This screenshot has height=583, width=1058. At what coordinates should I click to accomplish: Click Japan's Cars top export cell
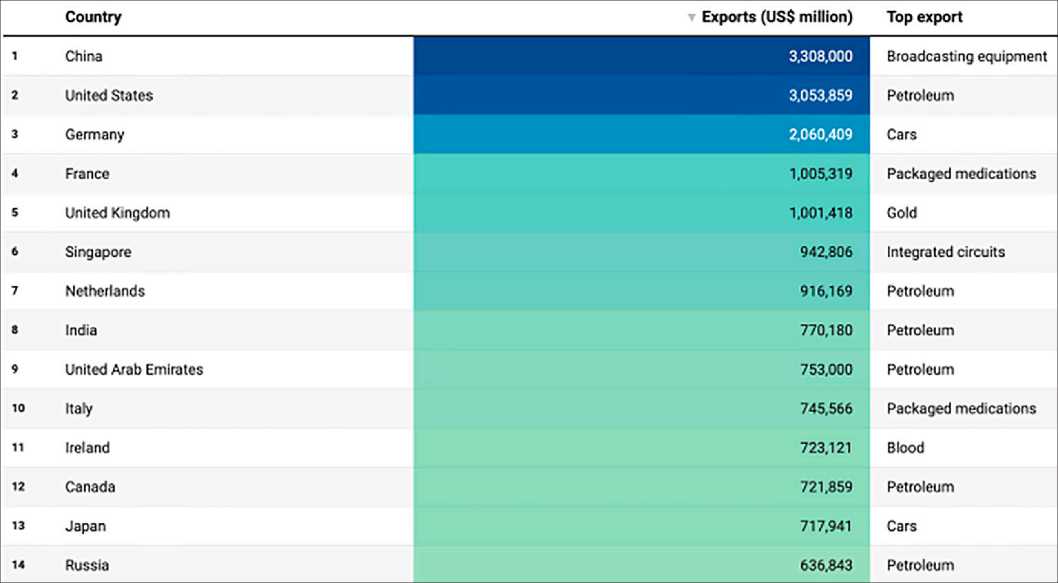click(x=901, y=526)
